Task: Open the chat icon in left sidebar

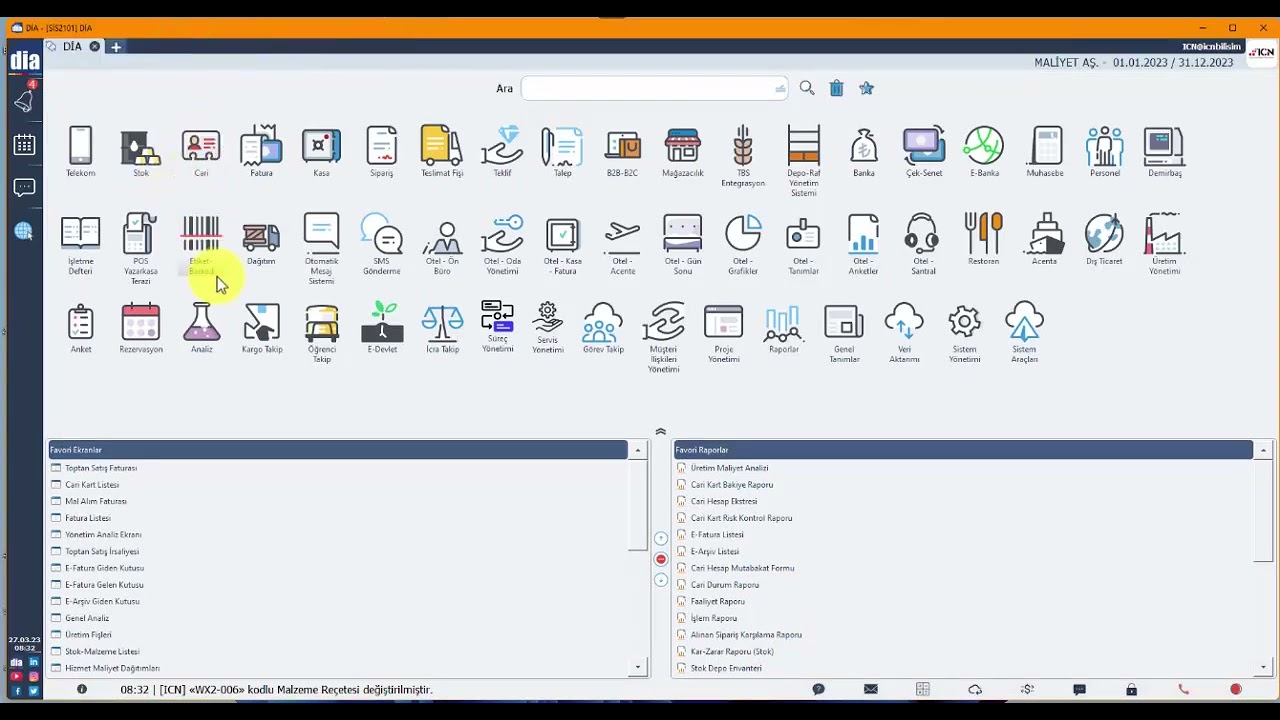Action: point(24,188)
